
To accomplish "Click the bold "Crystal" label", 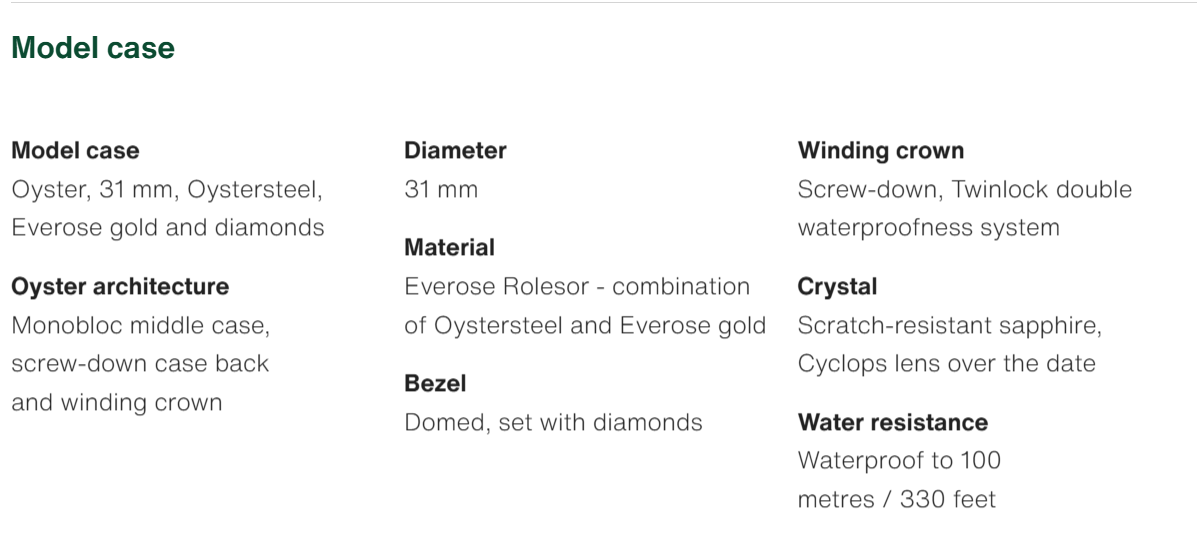I will [837, 287].
